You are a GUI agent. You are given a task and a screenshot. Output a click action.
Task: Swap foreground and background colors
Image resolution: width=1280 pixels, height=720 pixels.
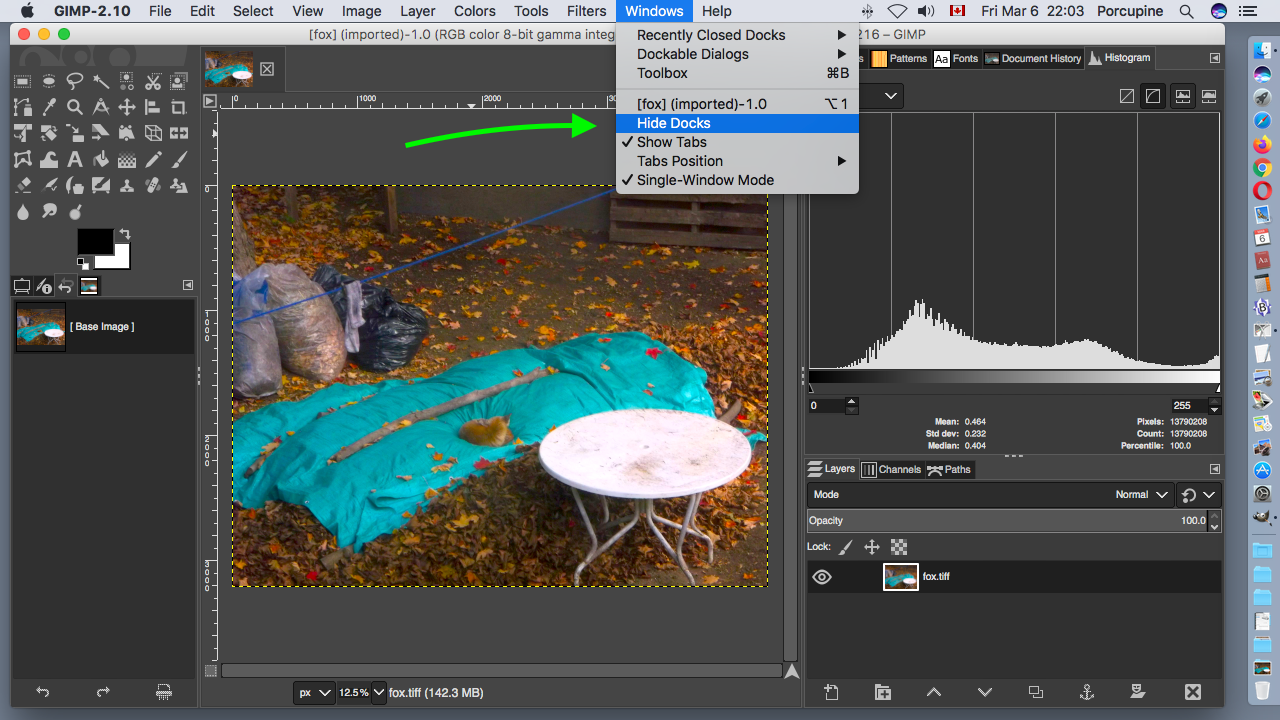tap(125, 234)
